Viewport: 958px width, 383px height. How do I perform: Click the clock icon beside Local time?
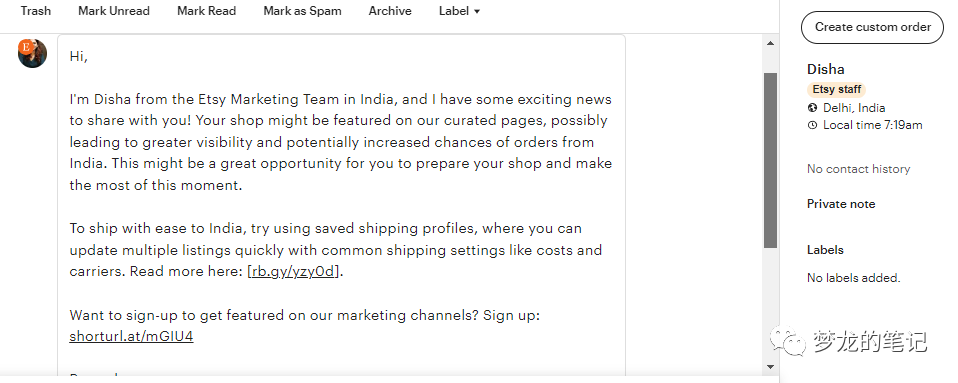pyautogui.click(x=812, y=125)
